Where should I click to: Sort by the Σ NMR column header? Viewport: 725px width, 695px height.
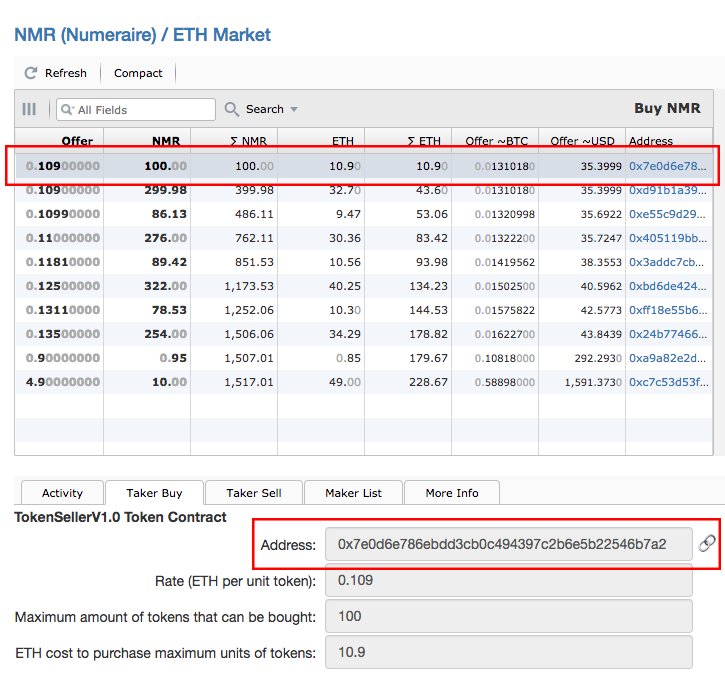click(234, 141)
